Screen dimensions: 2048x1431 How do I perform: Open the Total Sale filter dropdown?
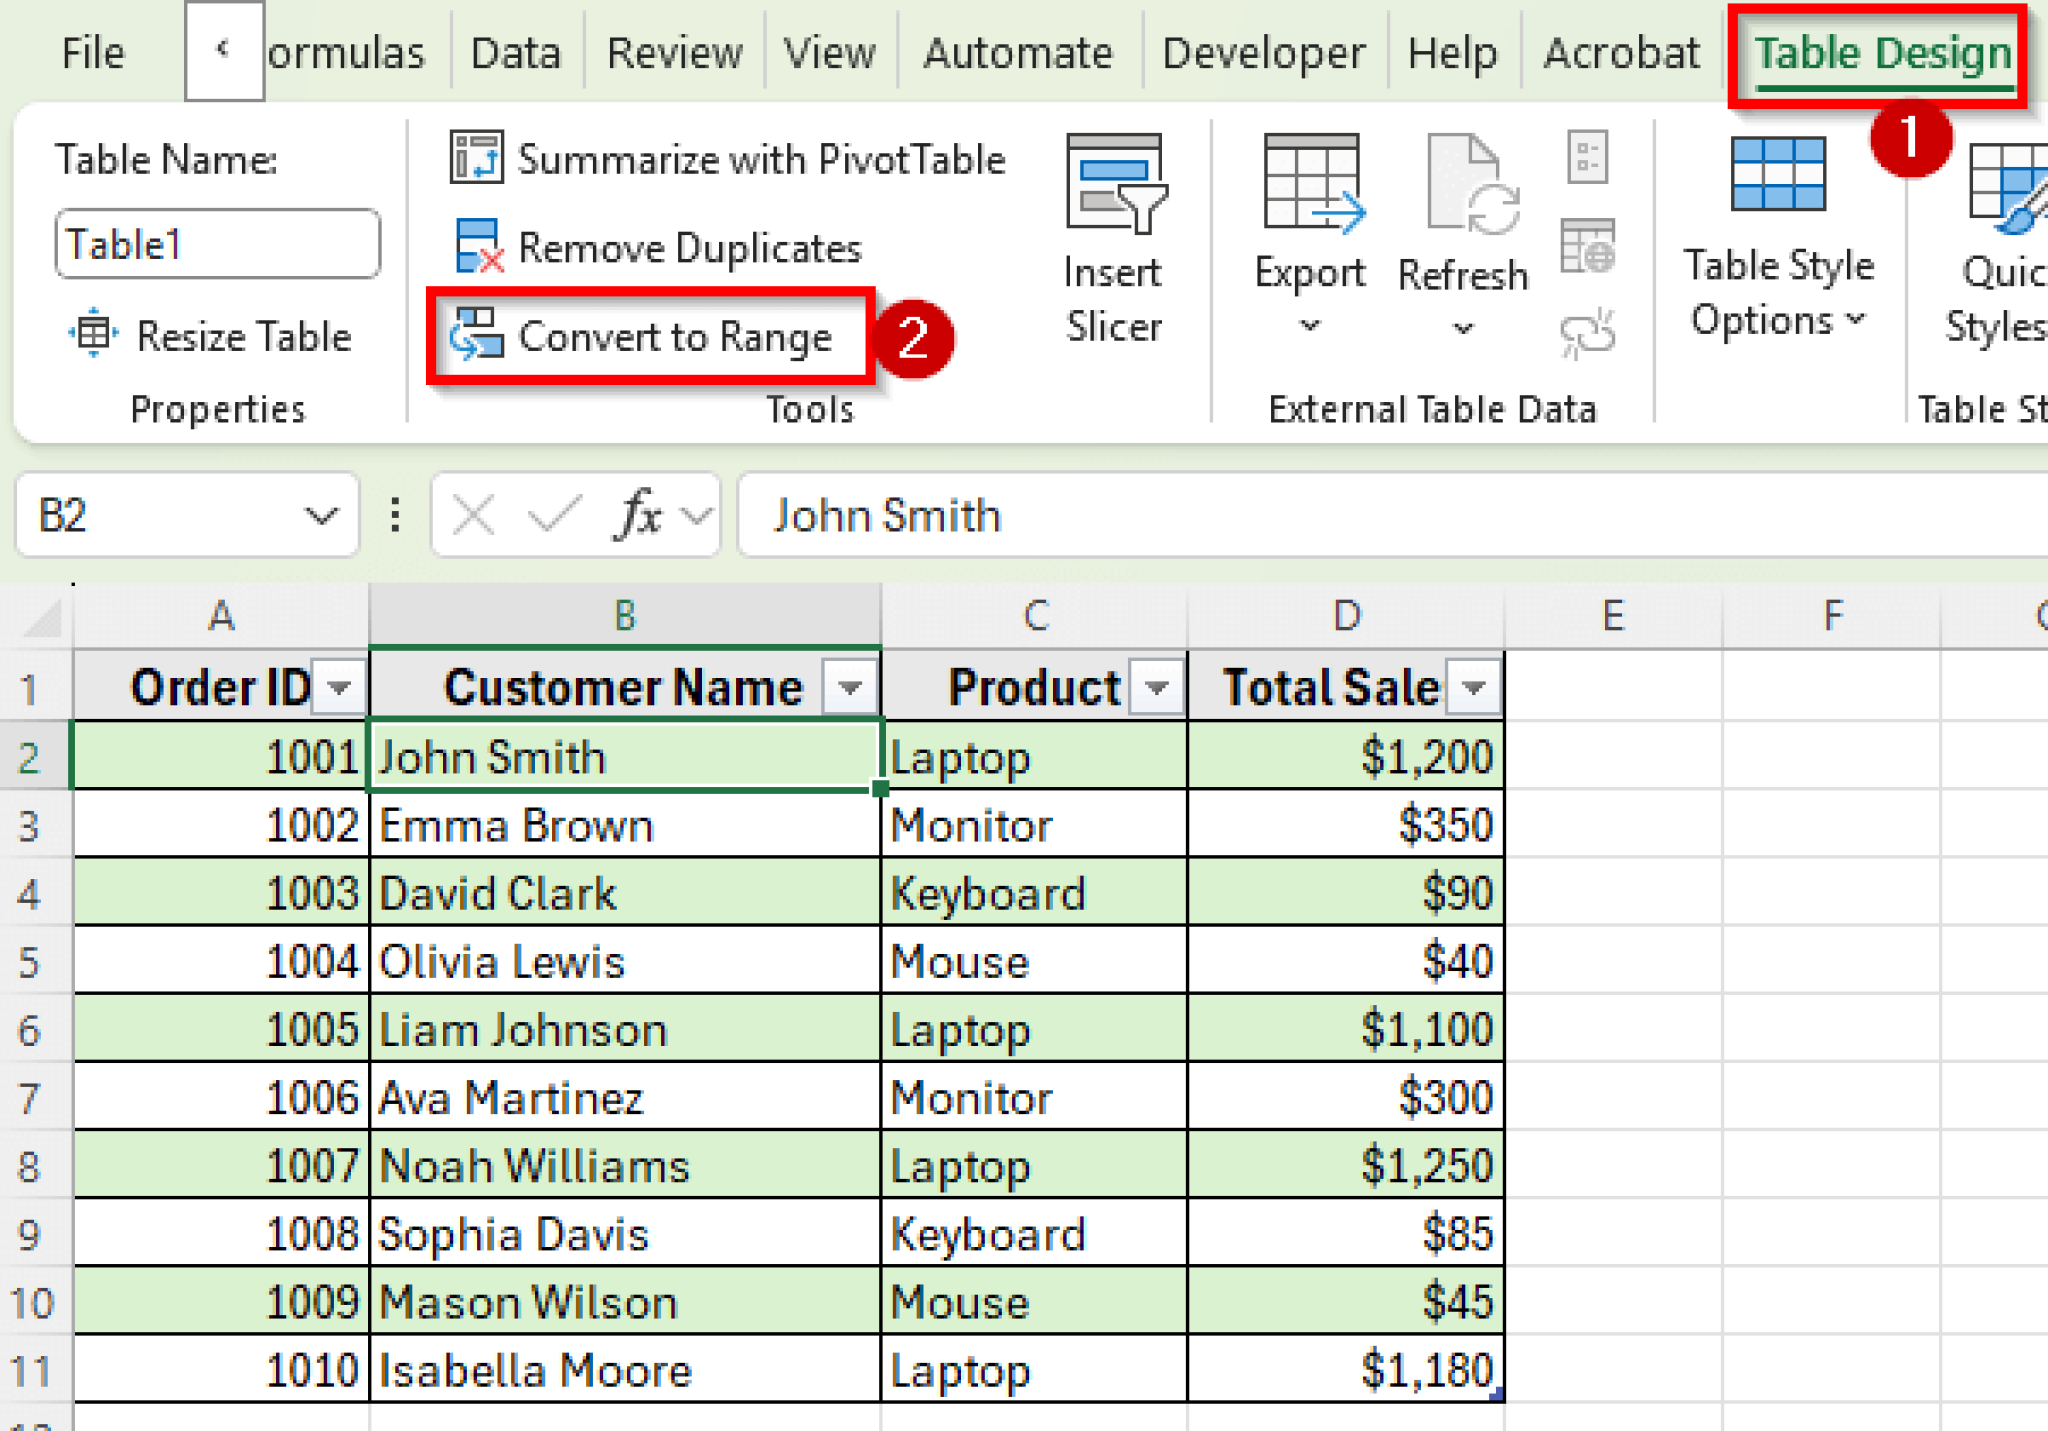tap(1472, 686)
